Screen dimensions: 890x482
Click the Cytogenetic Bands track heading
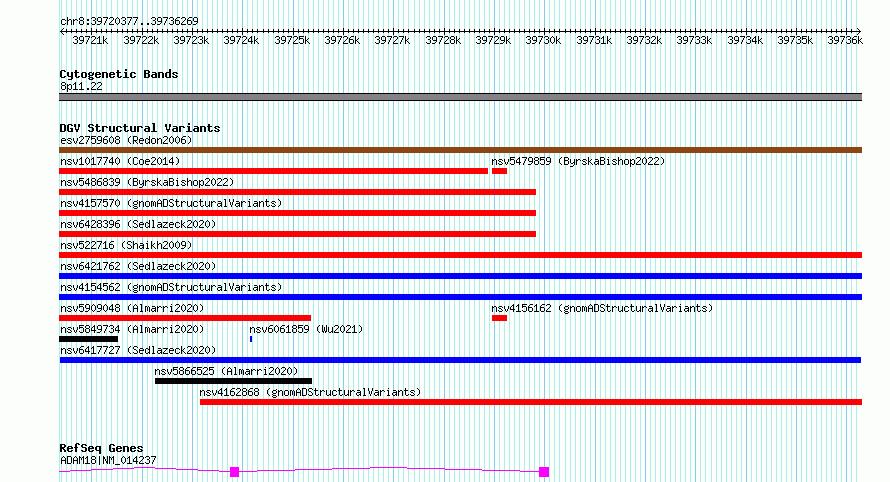pyautogui.click(x=119, y=74)
